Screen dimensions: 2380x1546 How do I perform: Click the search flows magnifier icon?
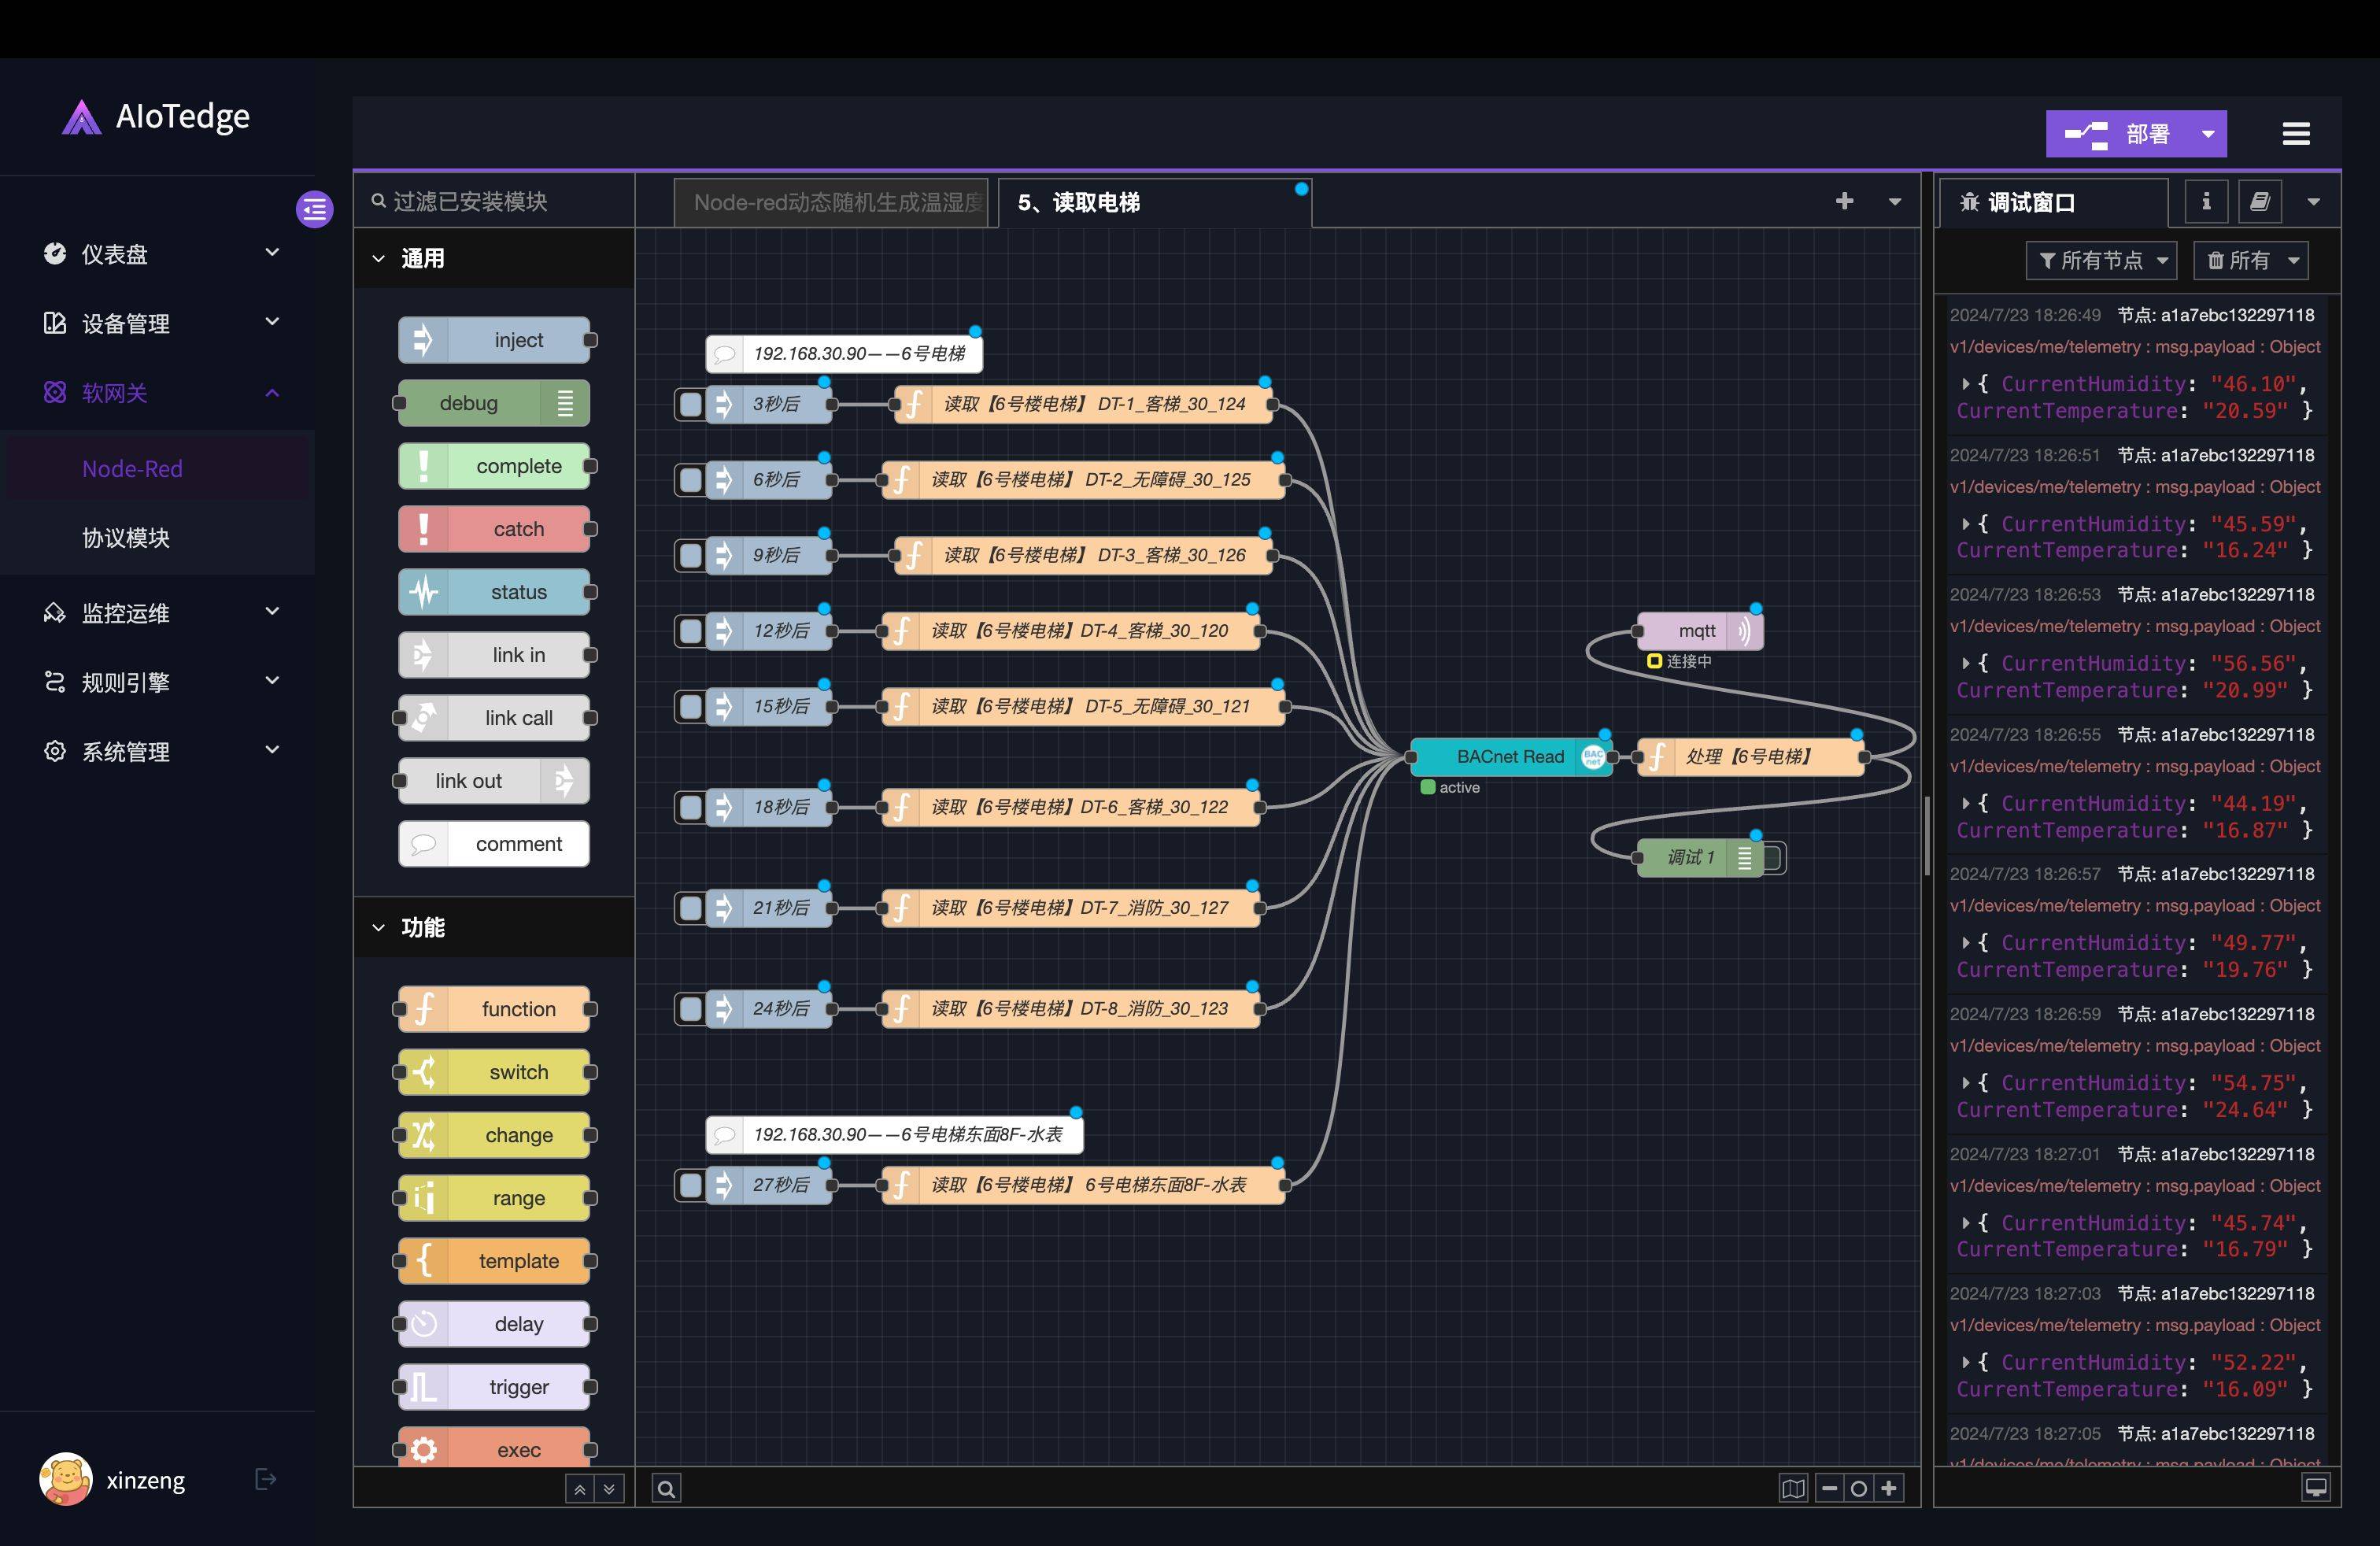[666, 1489]
